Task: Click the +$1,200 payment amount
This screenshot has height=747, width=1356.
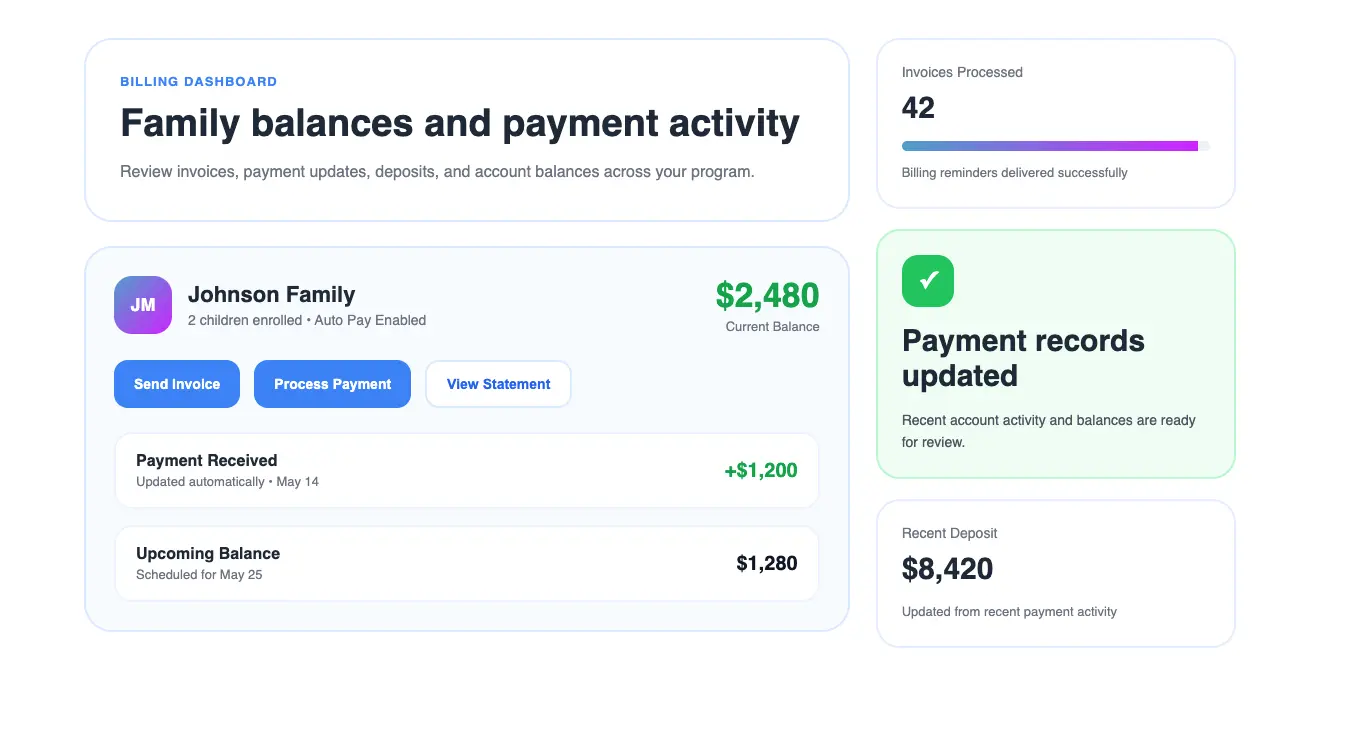Action: click(x=761, y=470)
